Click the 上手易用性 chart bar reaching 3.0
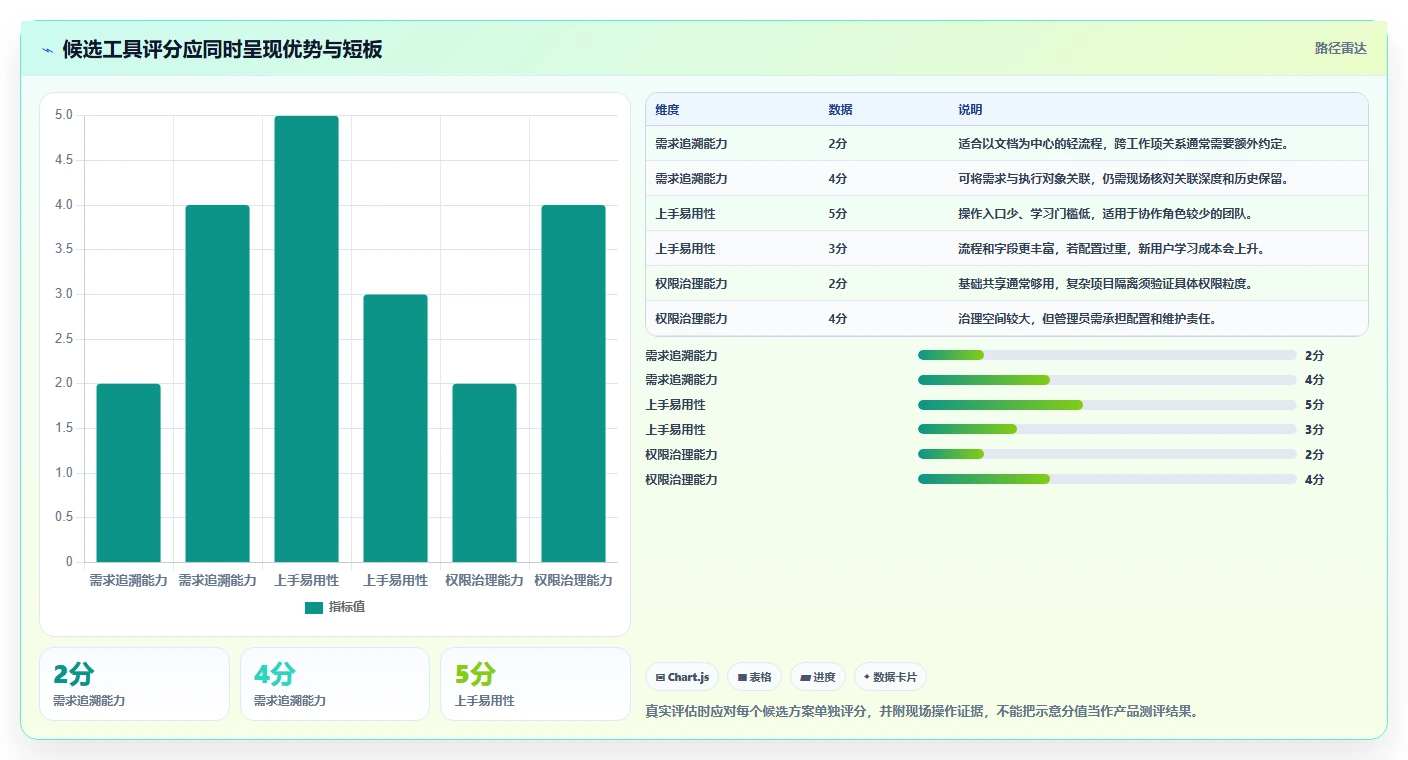Viewport: 1408px width, 760px height. (396, 428)
